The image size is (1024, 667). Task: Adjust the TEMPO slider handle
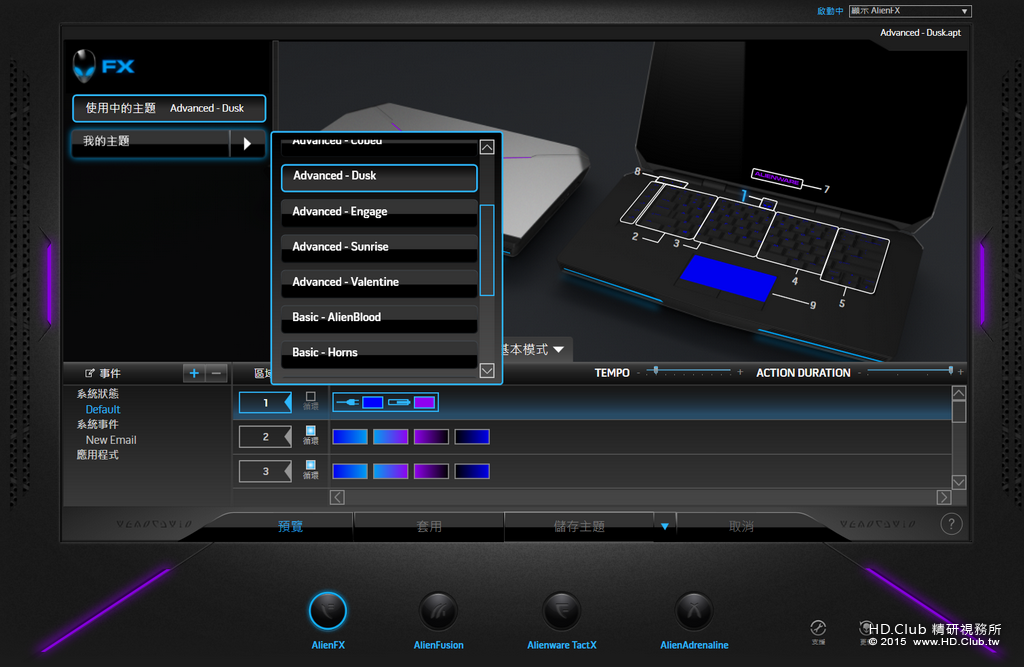[656, 370]
